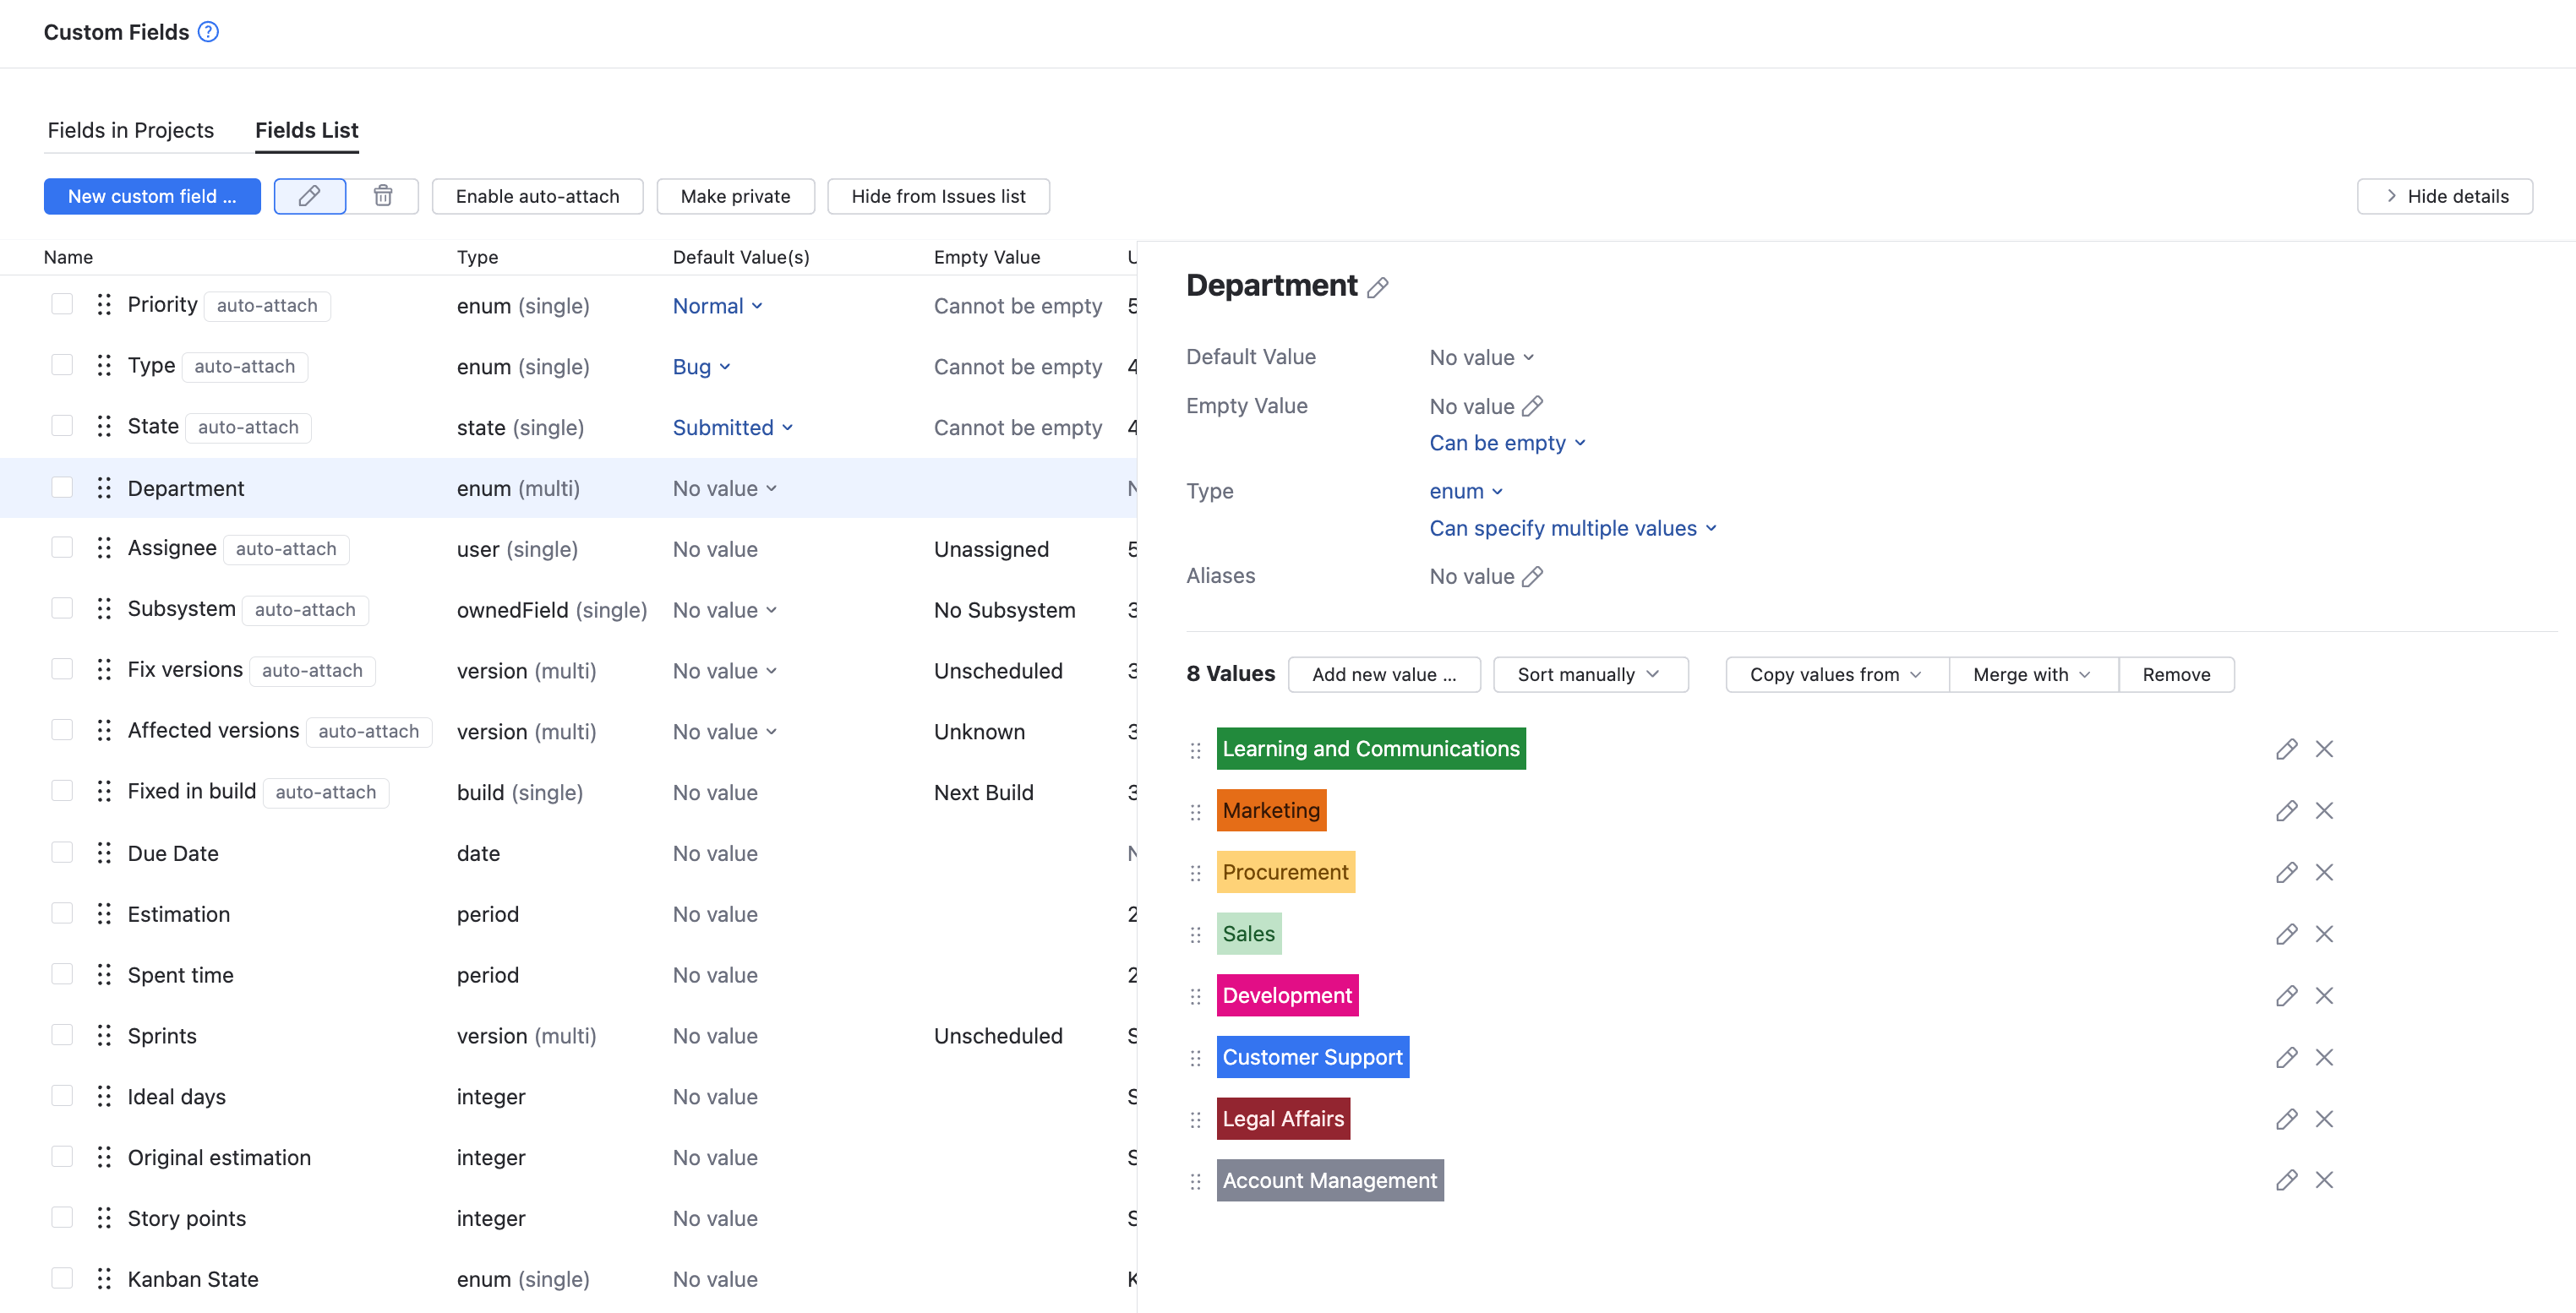Open the Custom Fields help icon

[207, 31]
